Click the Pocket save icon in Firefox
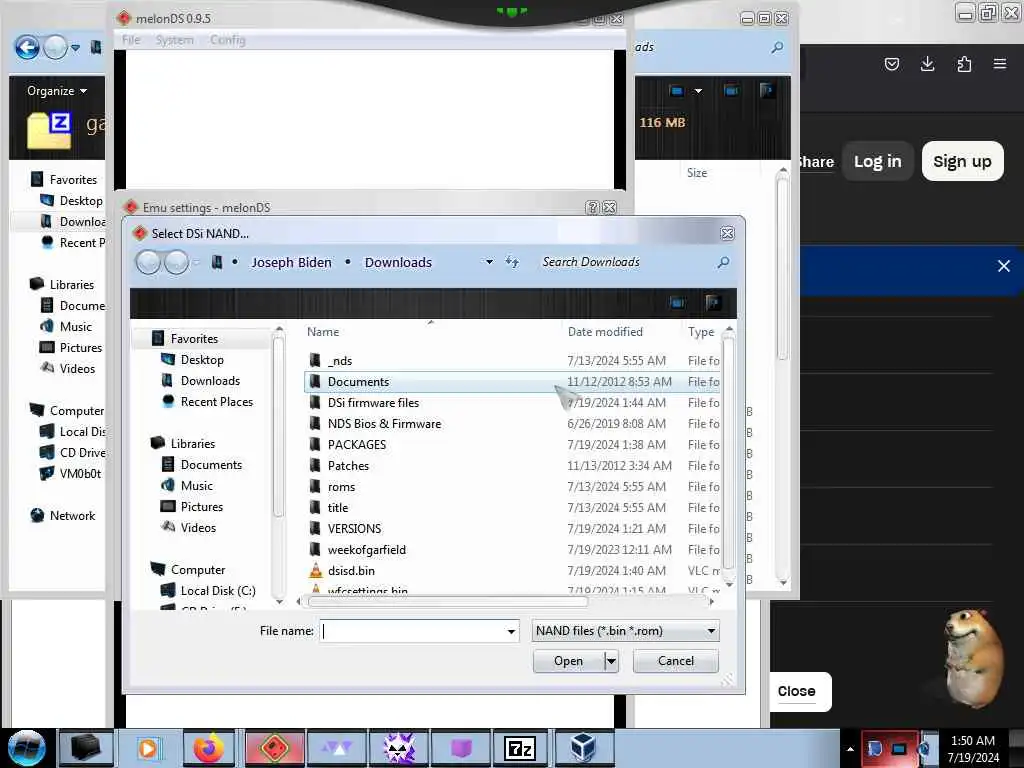1024x768 pixels. coord(891,63)
